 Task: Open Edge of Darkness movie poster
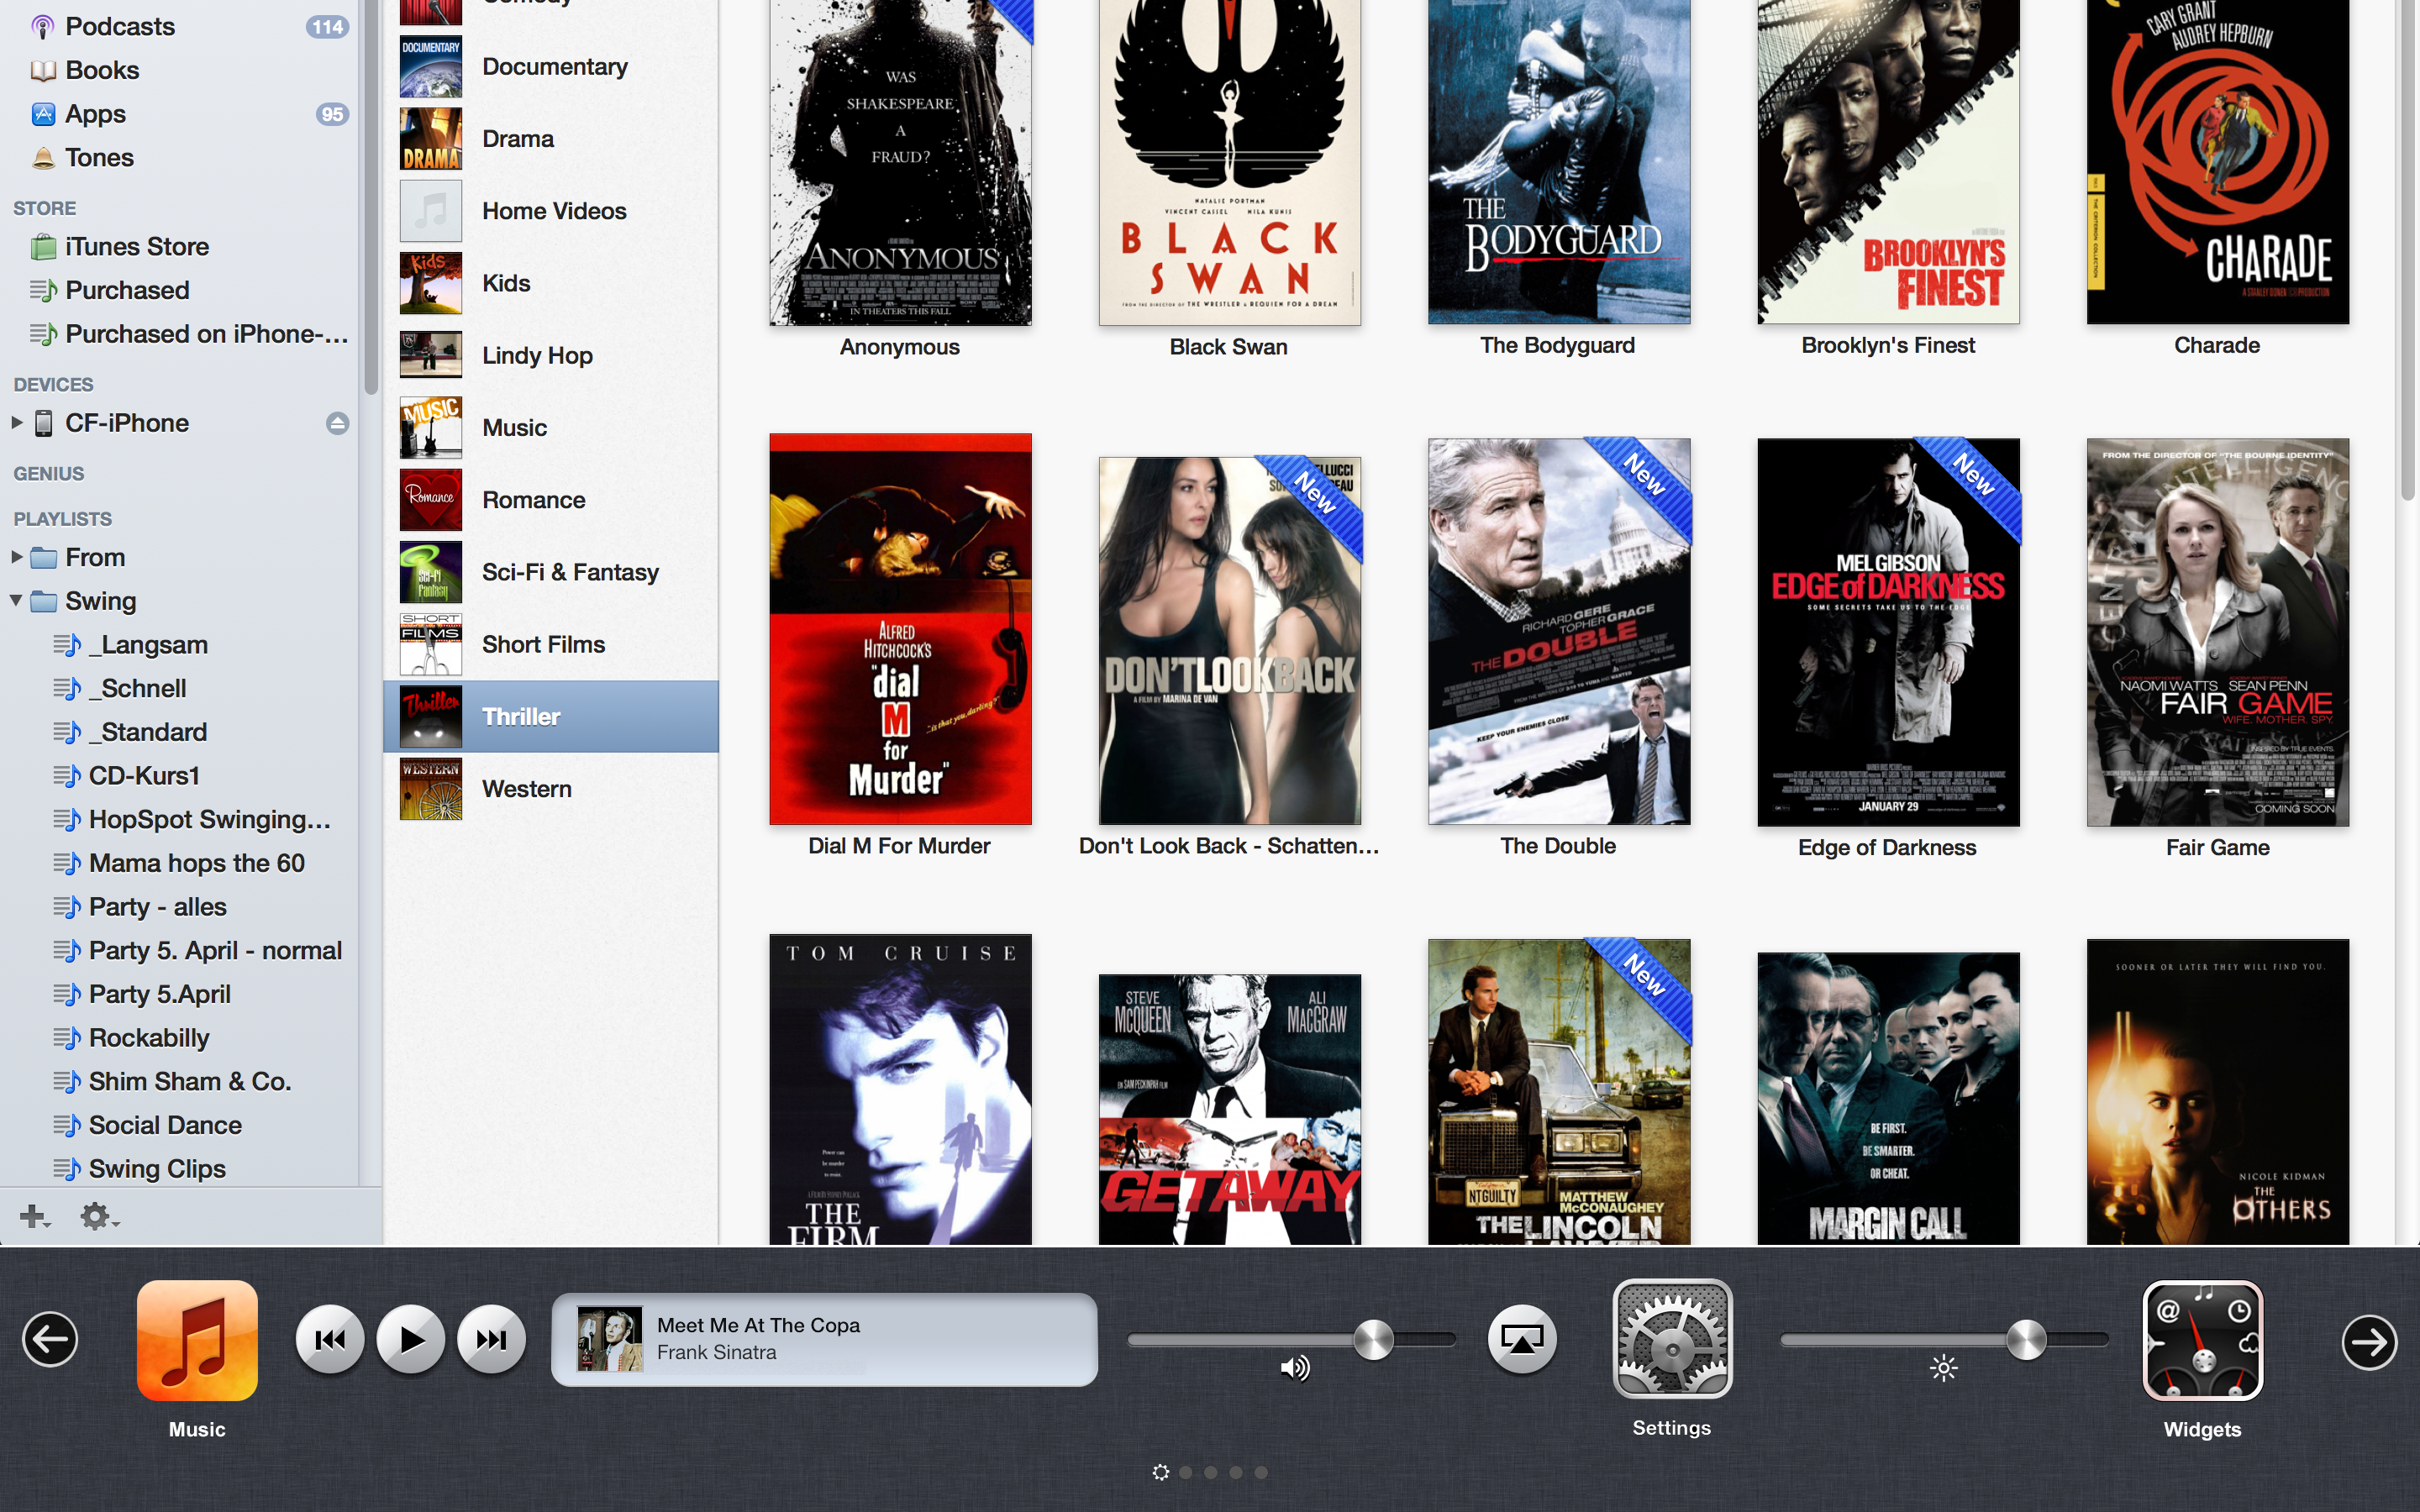coord(1888,632)
